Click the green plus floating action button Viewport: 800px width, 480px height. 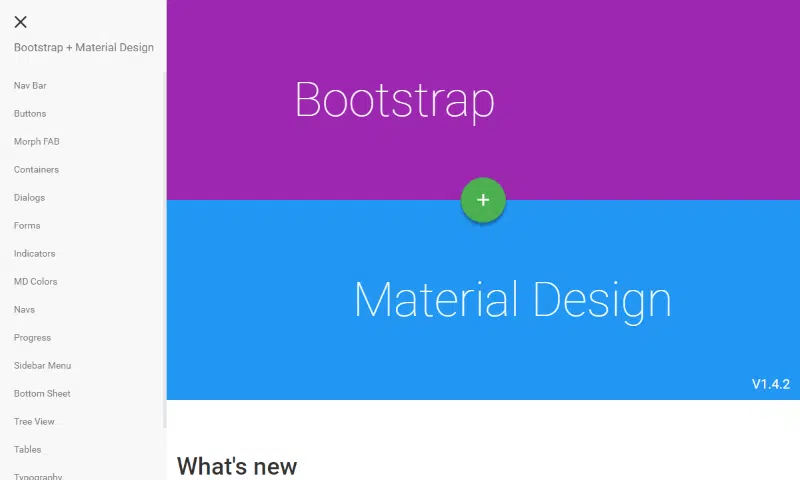click(x=483, y=200)
